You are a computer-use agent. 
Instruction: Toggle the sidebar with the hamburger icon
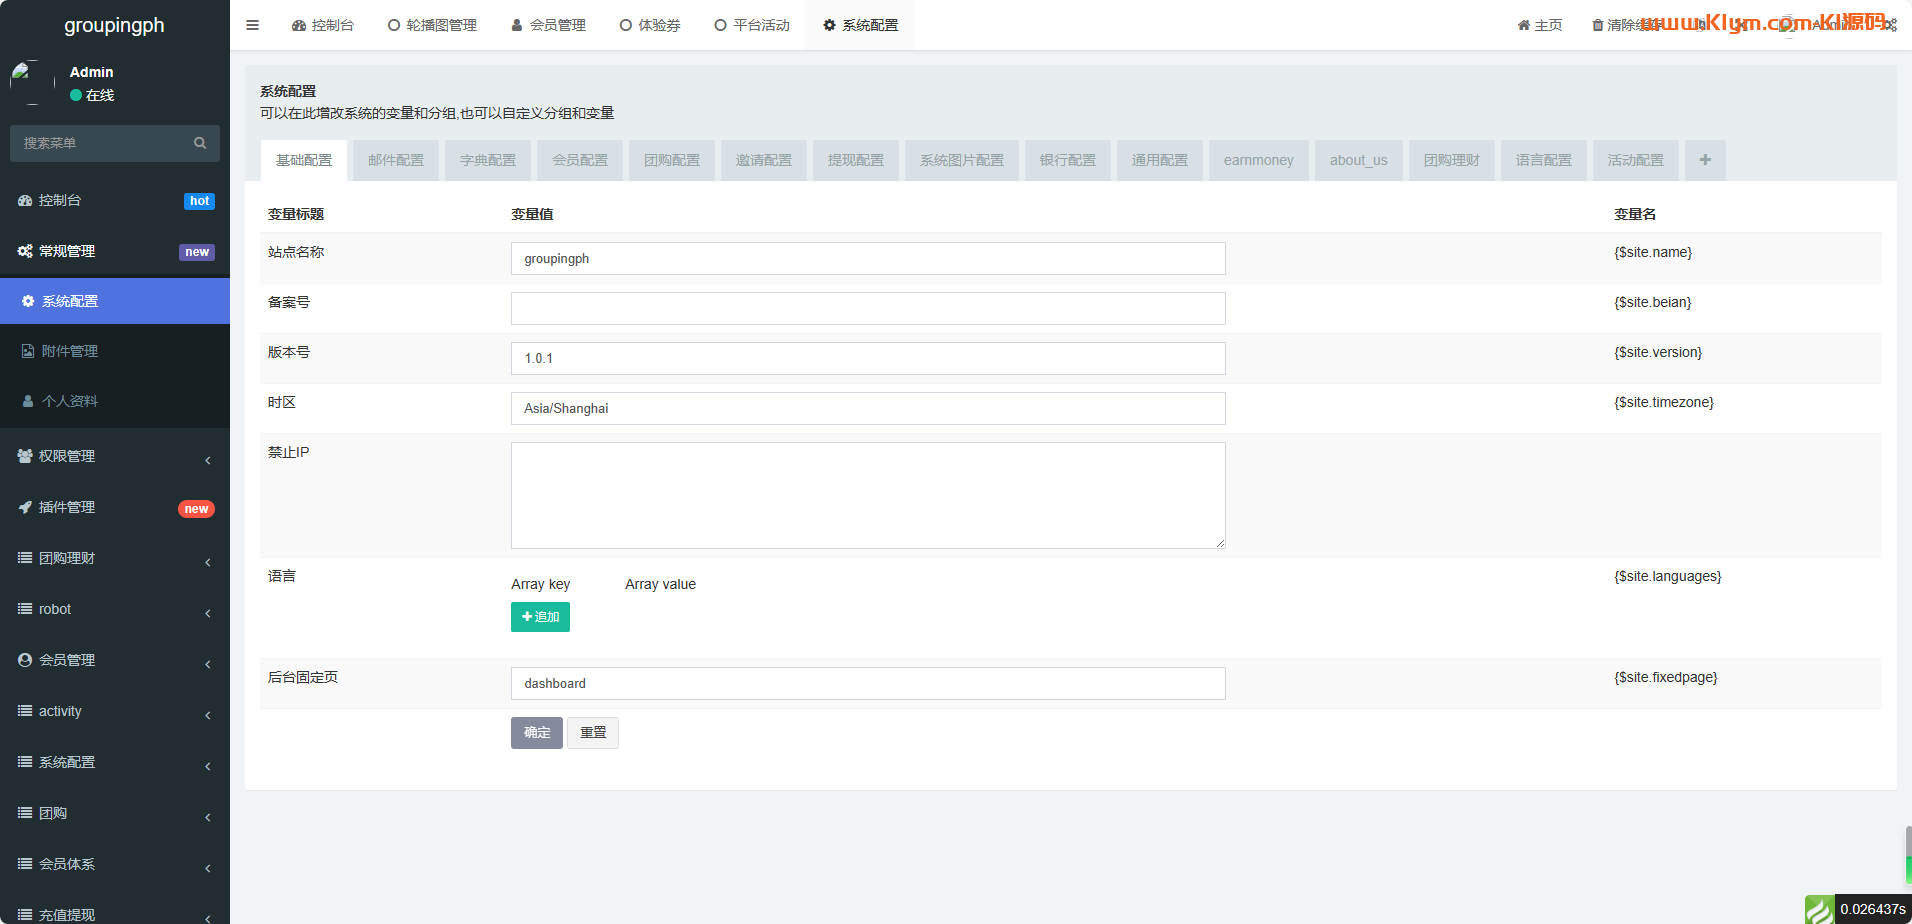[x=253, y=25]
